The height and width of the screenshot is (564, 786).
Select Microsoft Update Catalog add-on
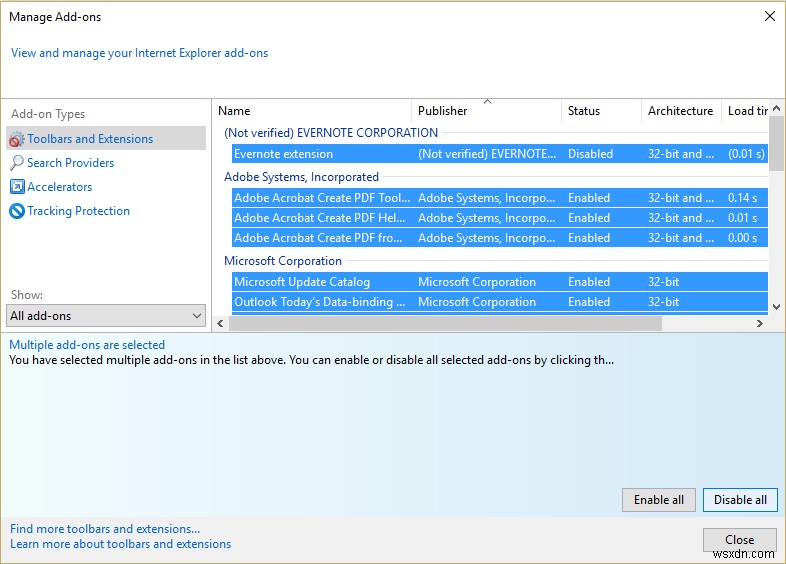[302, 282]
